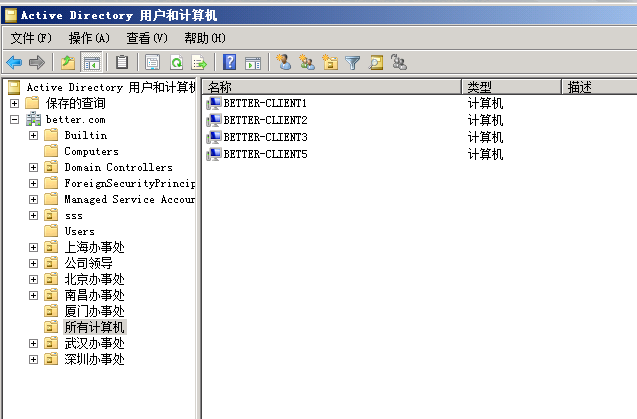Create new organizational unit icon

click(330, 62)
